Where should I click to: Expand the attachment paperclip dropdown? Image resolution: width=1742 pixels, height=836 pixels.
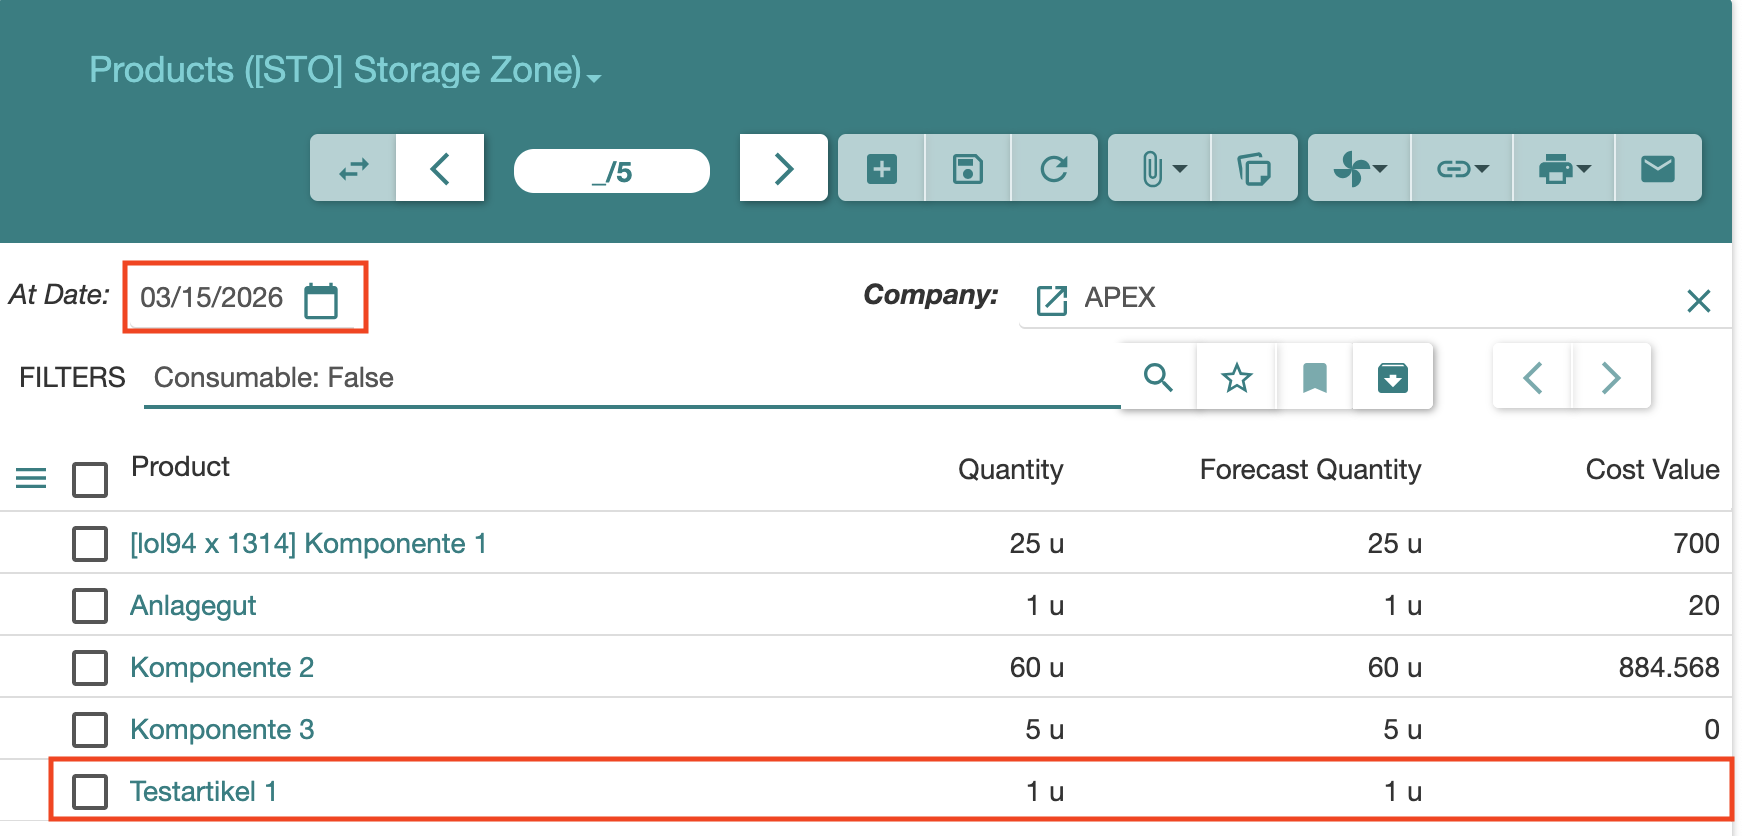pos(1161,169)
